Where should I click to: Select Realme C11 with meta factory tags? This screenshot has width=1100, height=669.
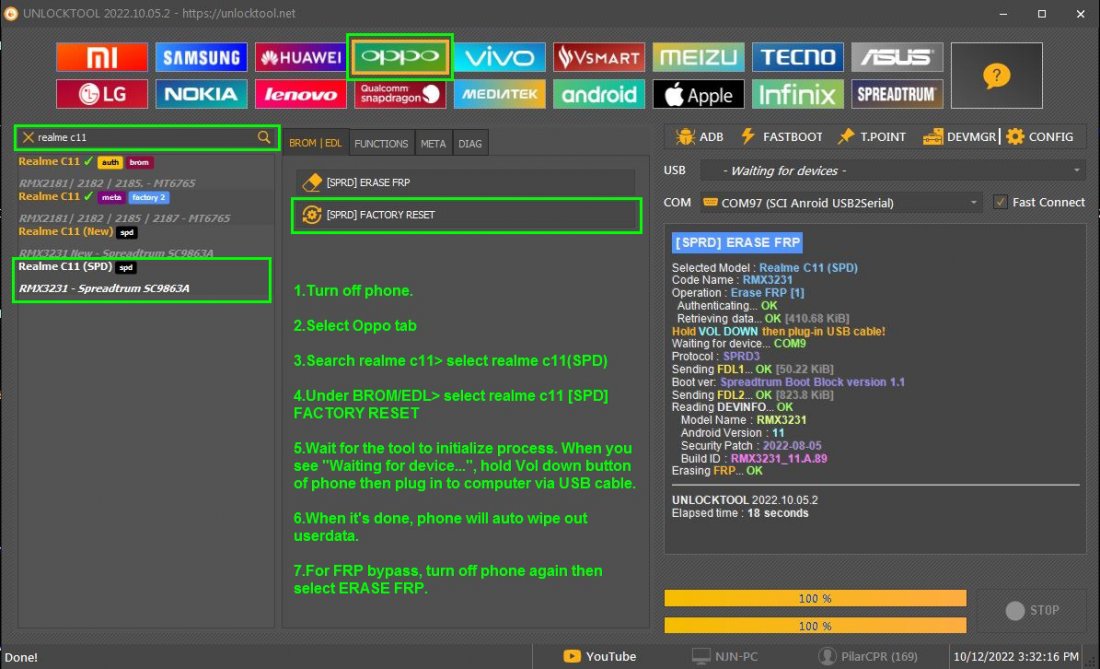coord(145,207)
